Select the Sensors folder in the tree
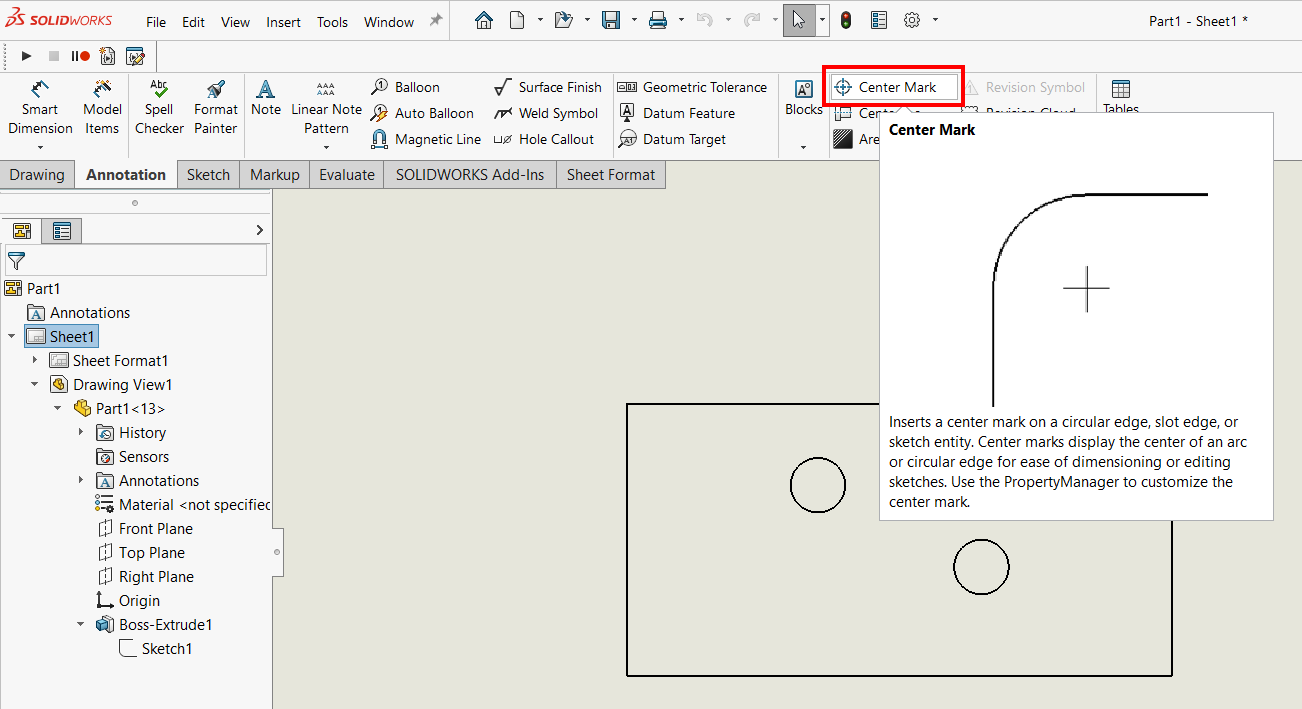 pos(133,456)
